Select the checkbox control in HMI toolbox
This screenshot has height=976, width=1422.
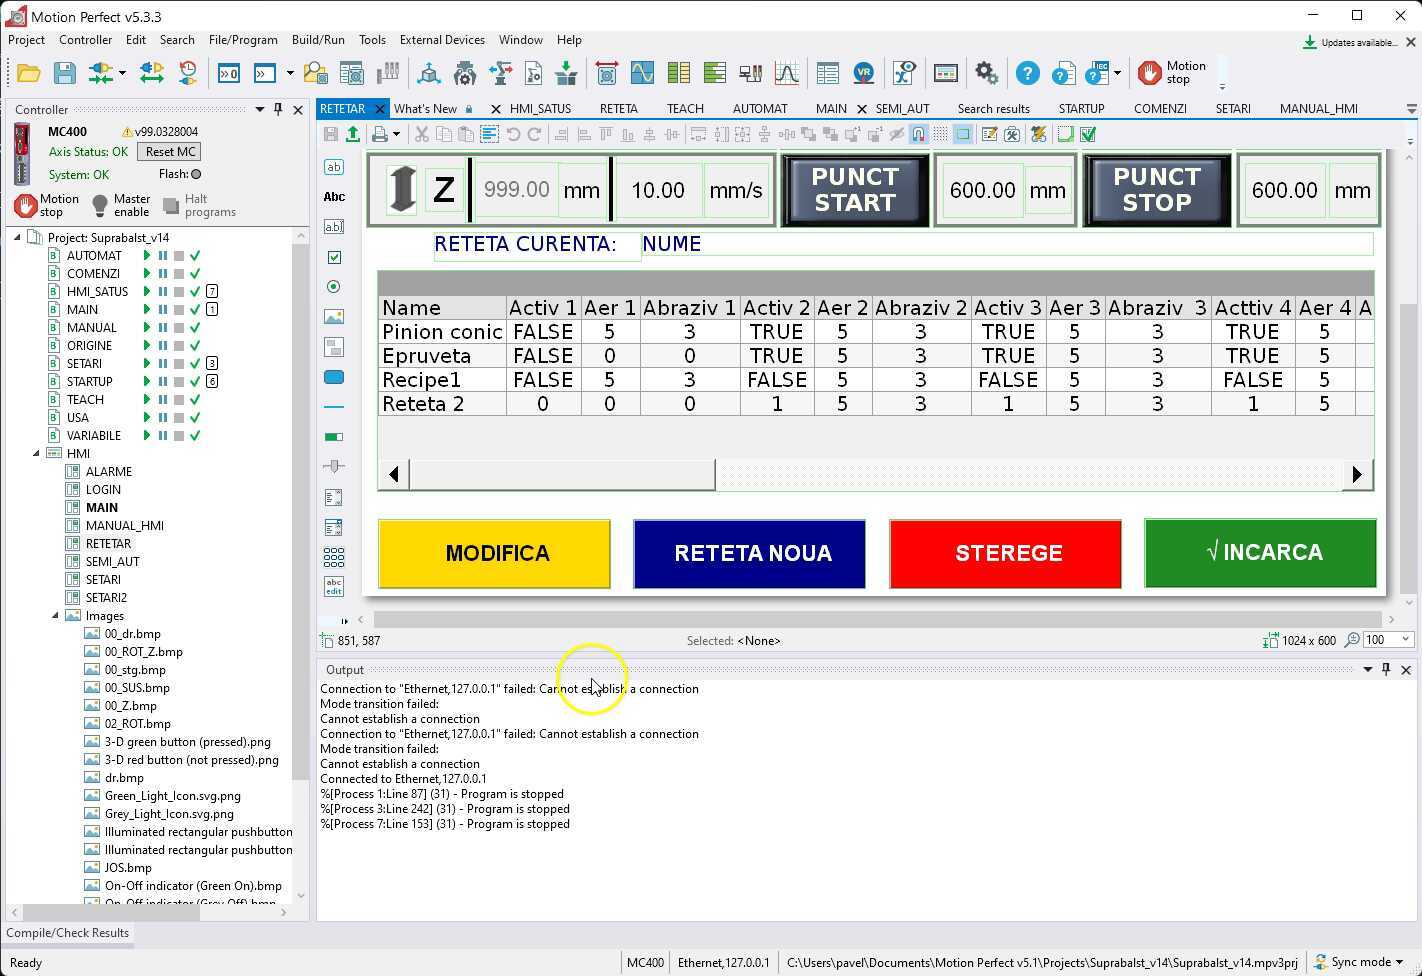point(334,257)
